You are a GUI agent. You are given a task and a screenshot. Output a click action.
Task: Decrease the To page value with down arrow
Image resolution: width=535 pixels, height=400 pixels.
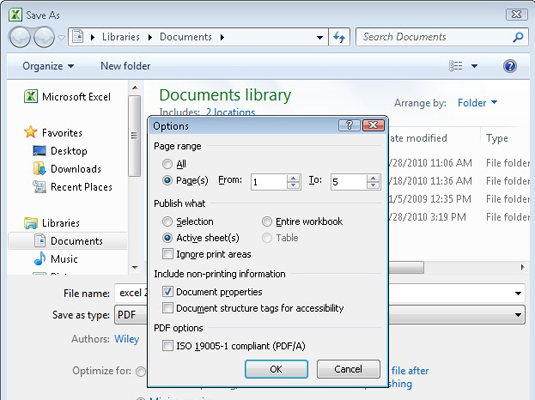click(373, 186)
